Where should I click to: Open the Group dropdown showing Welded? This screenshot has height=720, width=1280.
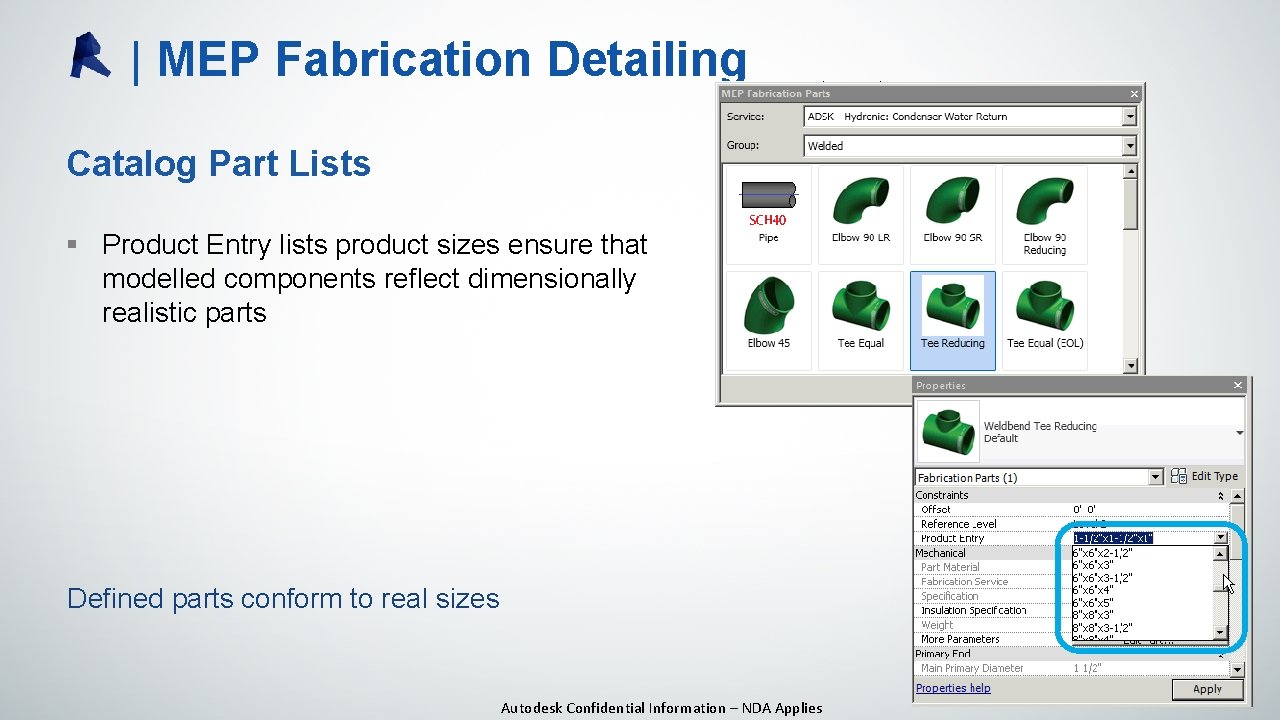[1129, 146]
